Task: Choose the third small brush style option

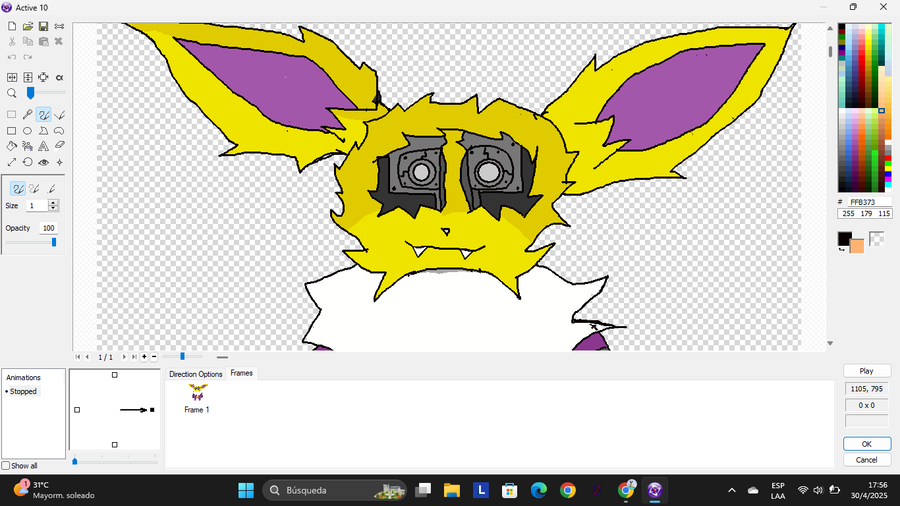Action: coord(51,188)
